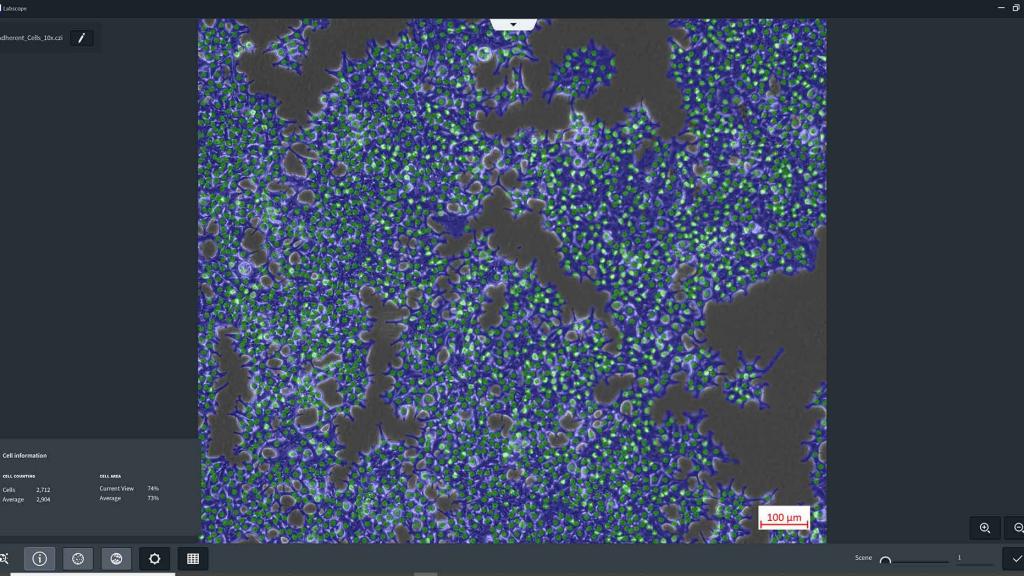Expand the top drop-down handle above image
The height and width of the screenshot is (576, 1024).
coord(513,23)
